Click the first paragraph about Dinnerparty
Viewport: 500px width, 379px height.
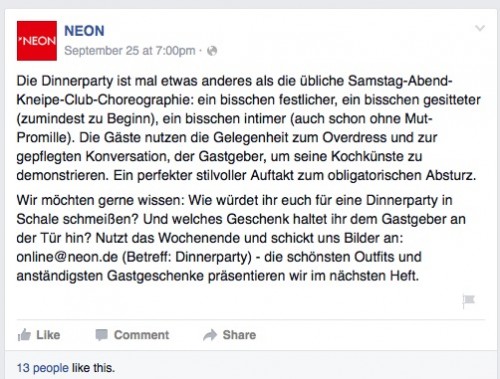point(248,128)
